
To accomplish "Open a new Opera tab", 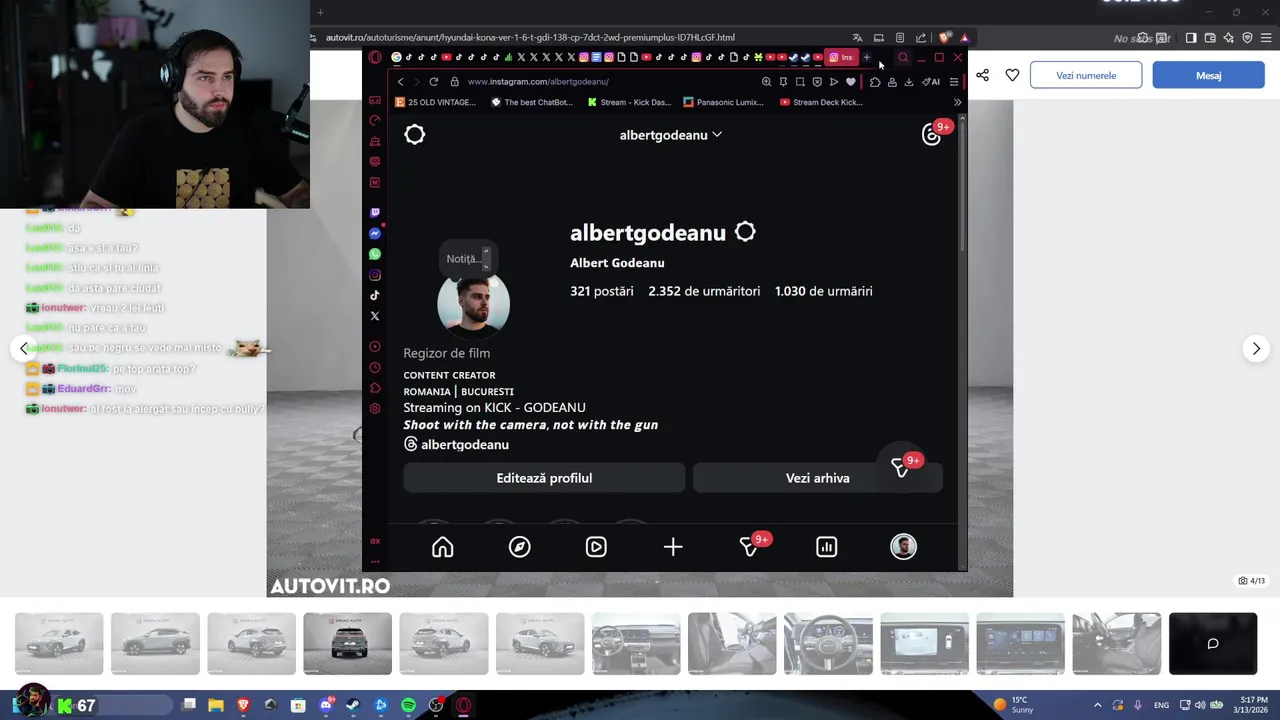I will coord(867,57).
